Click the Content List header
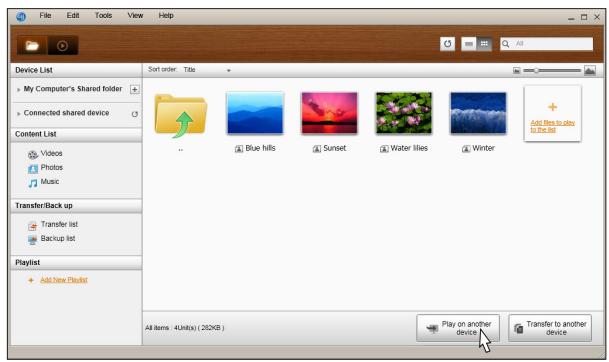This screenshot has height=362, width=609. pyautogui.click(x=76, y=134)
